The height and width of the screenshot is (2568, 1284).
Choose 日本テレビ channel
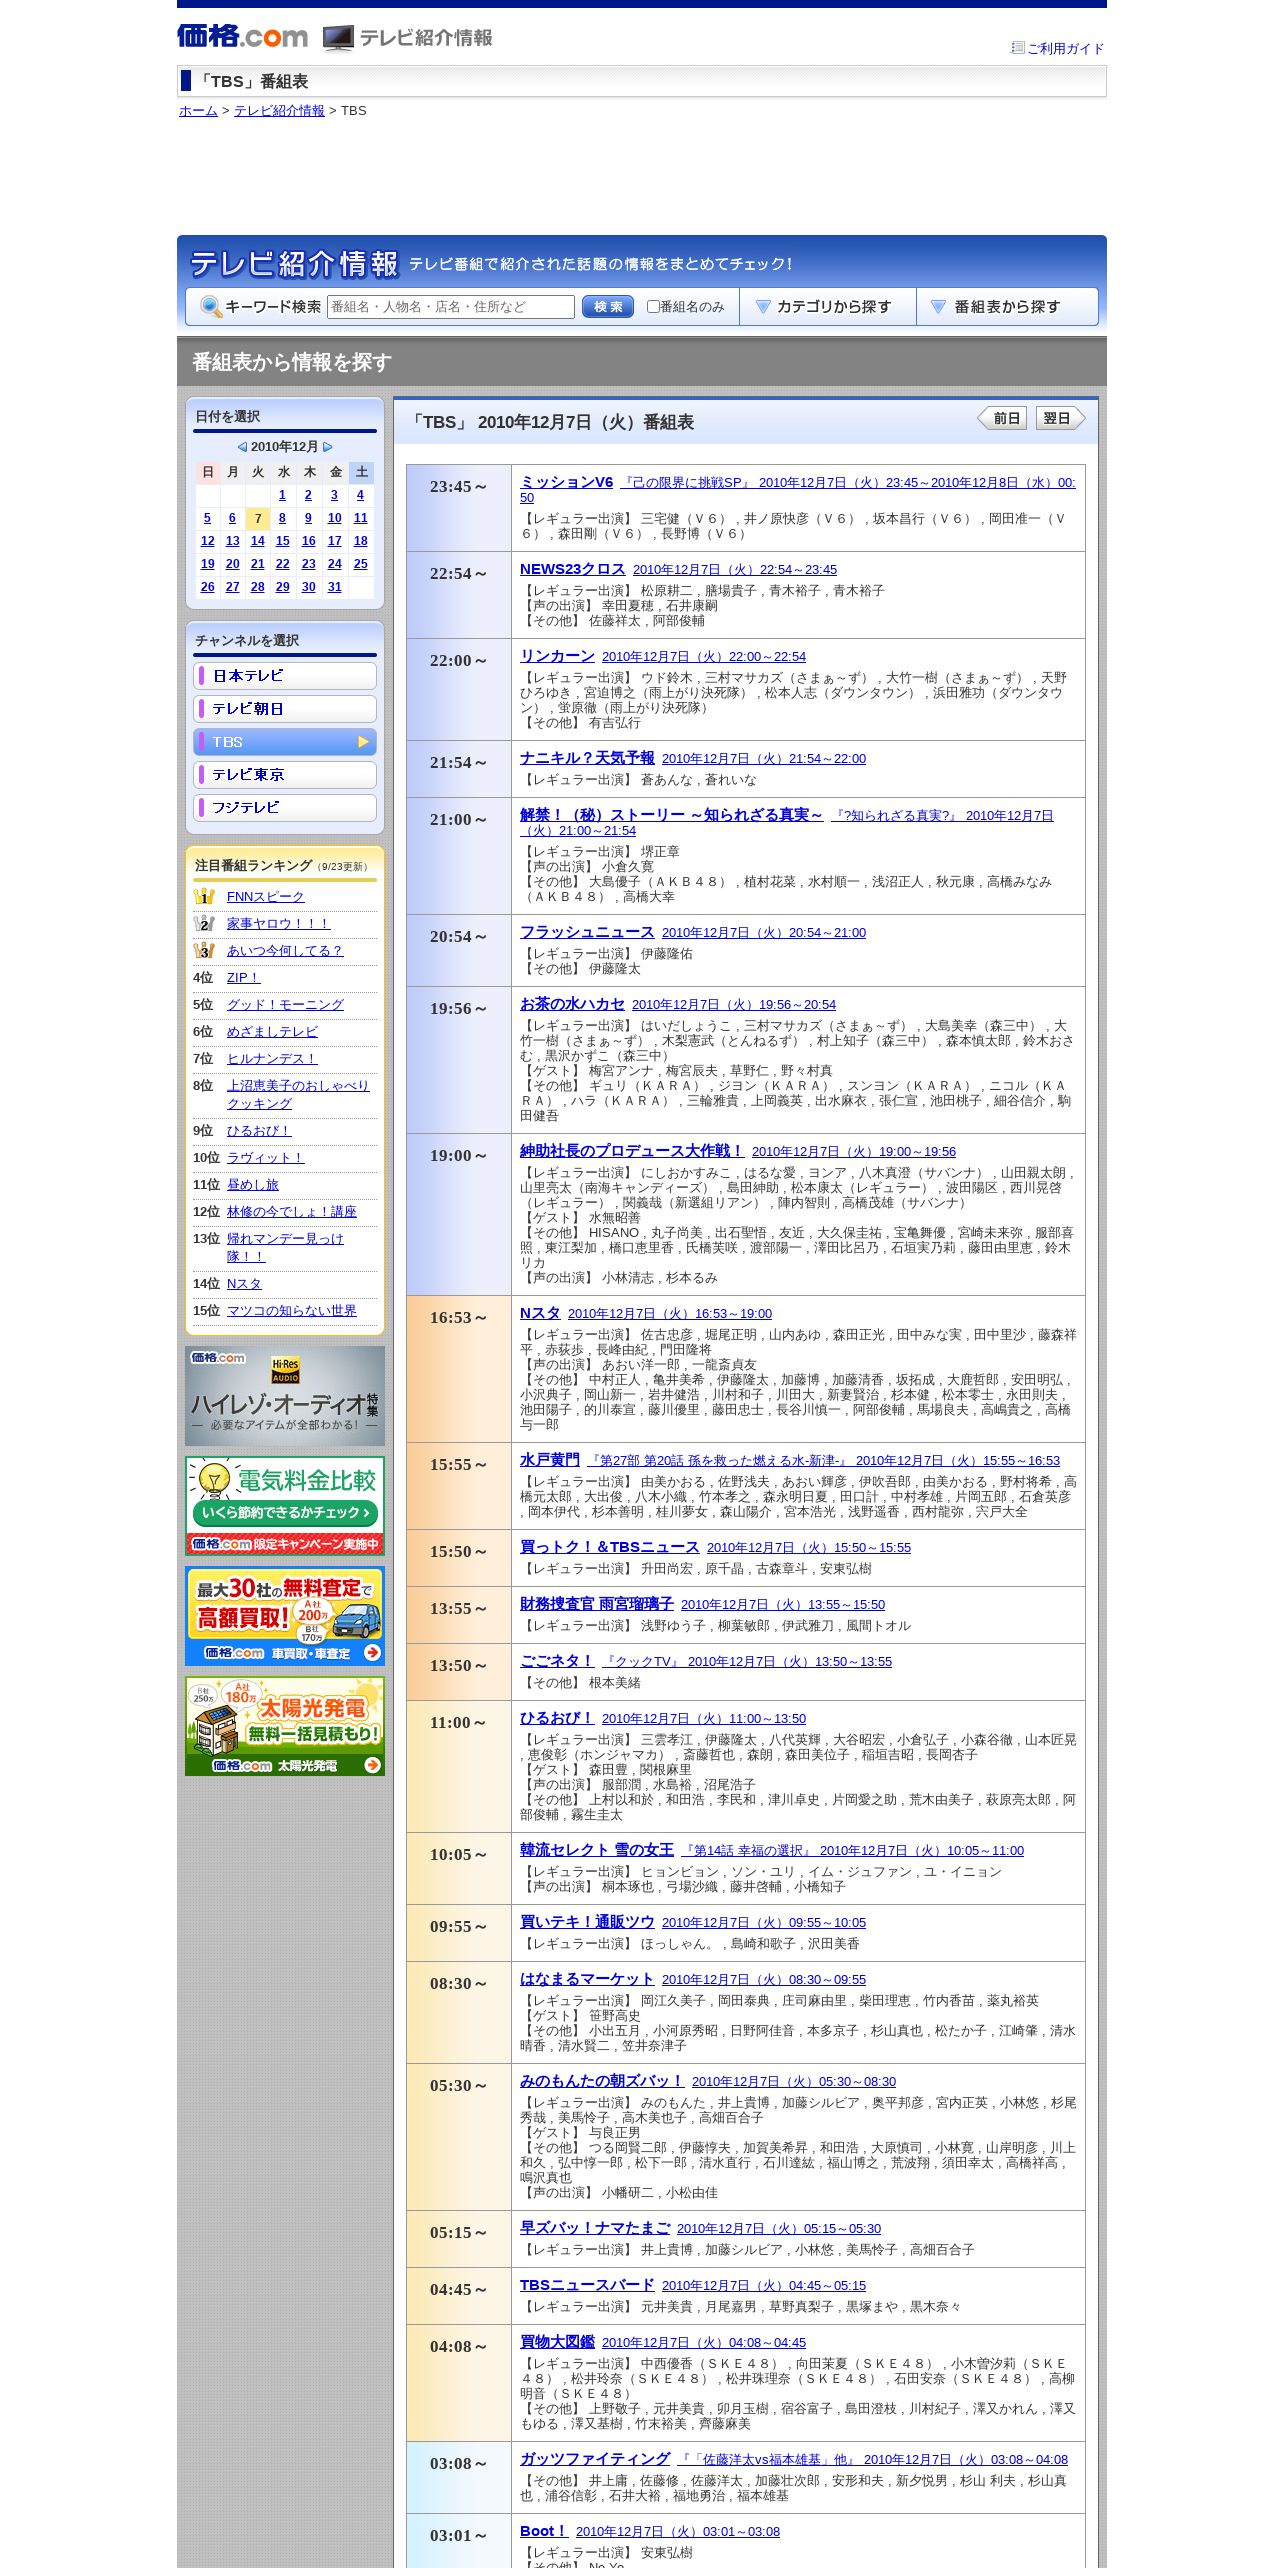(x=285, y=676)
